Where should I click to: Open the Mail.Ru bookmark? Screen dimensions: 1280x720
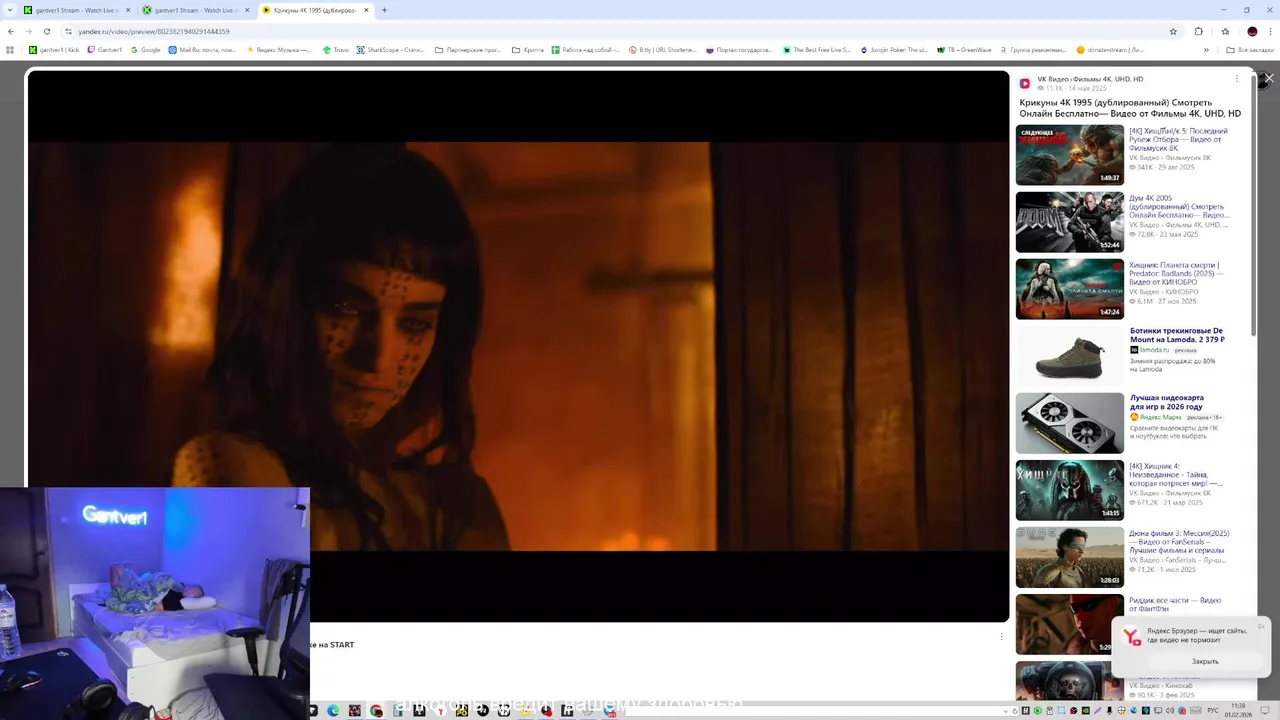(203, 49)
